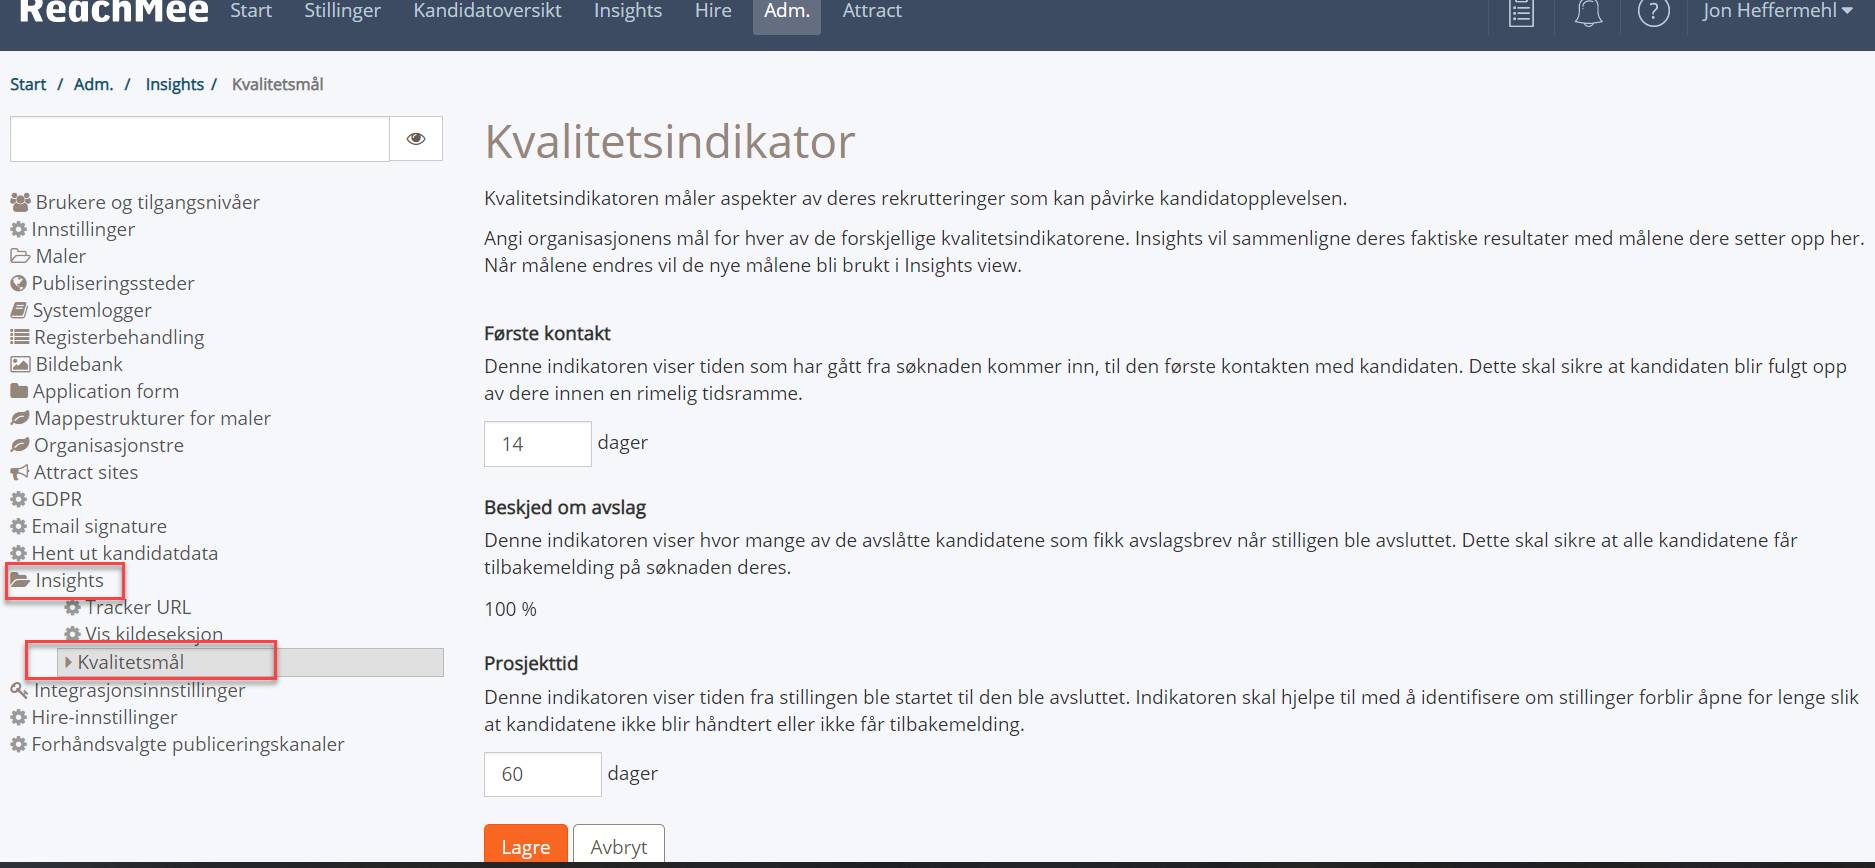
Task: Click the folder icon beside Maler
Action: pyautogui.click(x=20, y=256)
